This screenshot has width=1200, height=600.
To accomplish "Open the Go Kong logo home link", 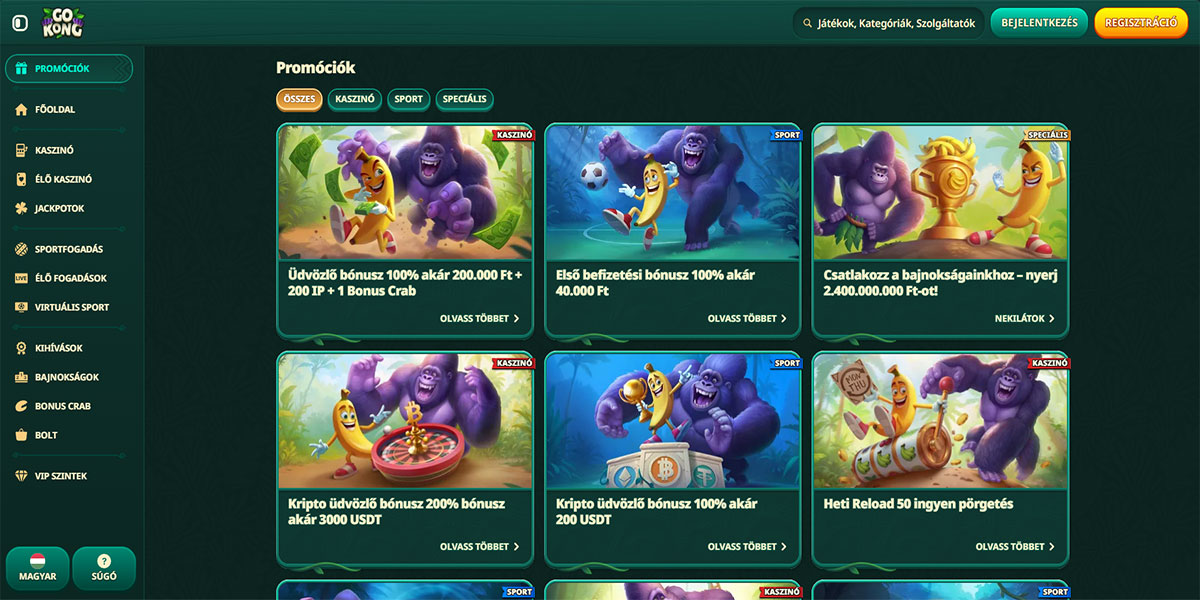I will click(x=63, y=22).
